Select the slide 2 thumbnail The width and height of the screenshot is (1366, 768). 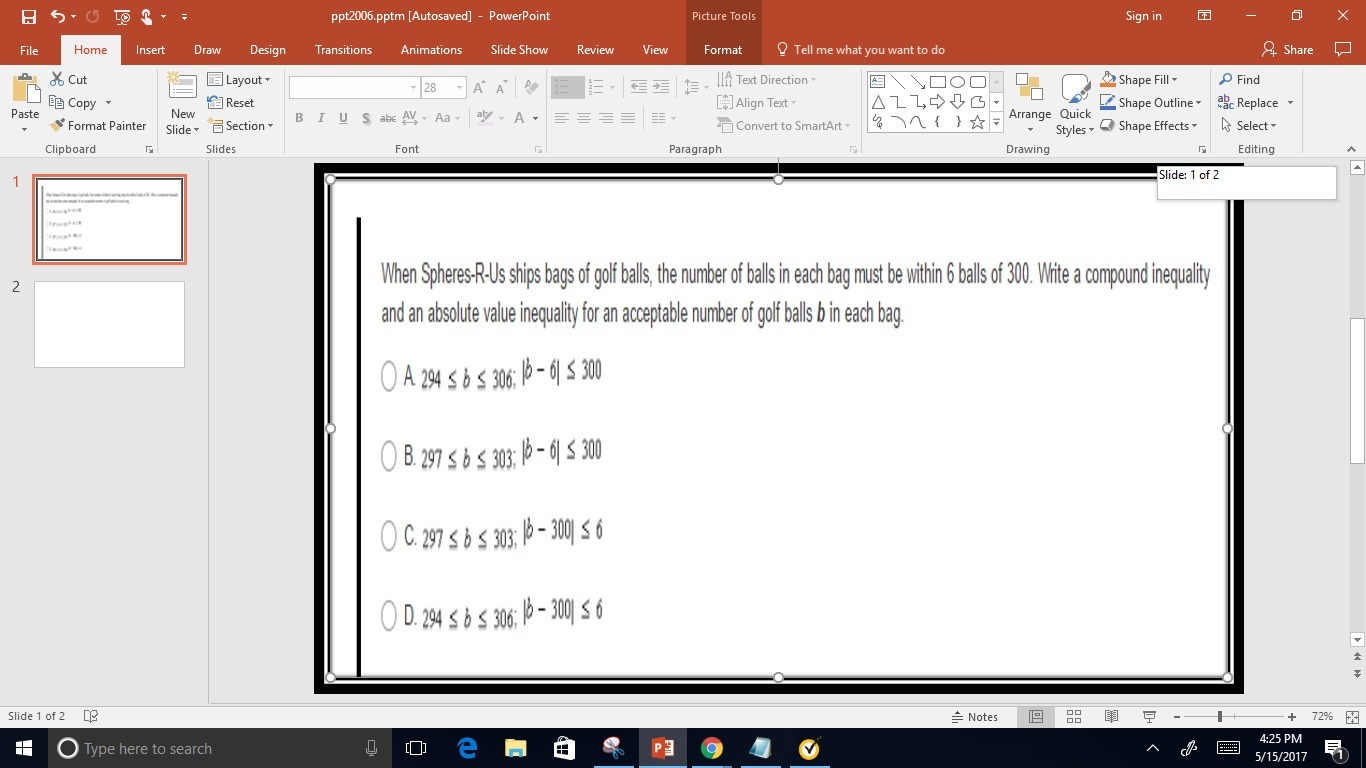pos(109,324)
